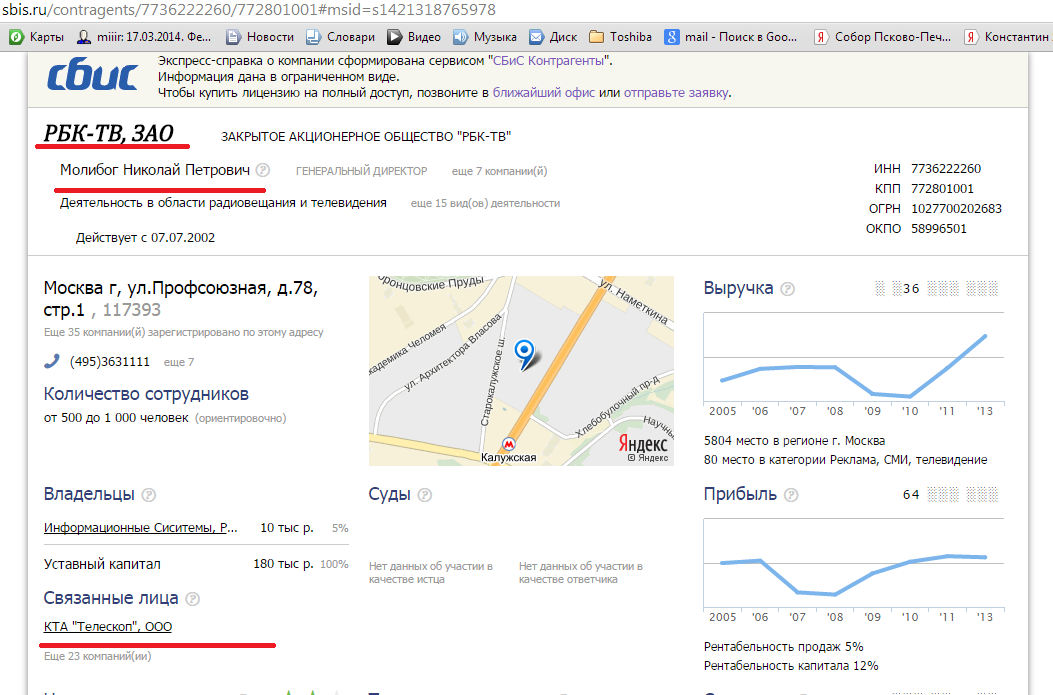Click help icon beside Выручка heading
The width and height of the screenshot is (1053, 695).
click(x=788, y=289)
